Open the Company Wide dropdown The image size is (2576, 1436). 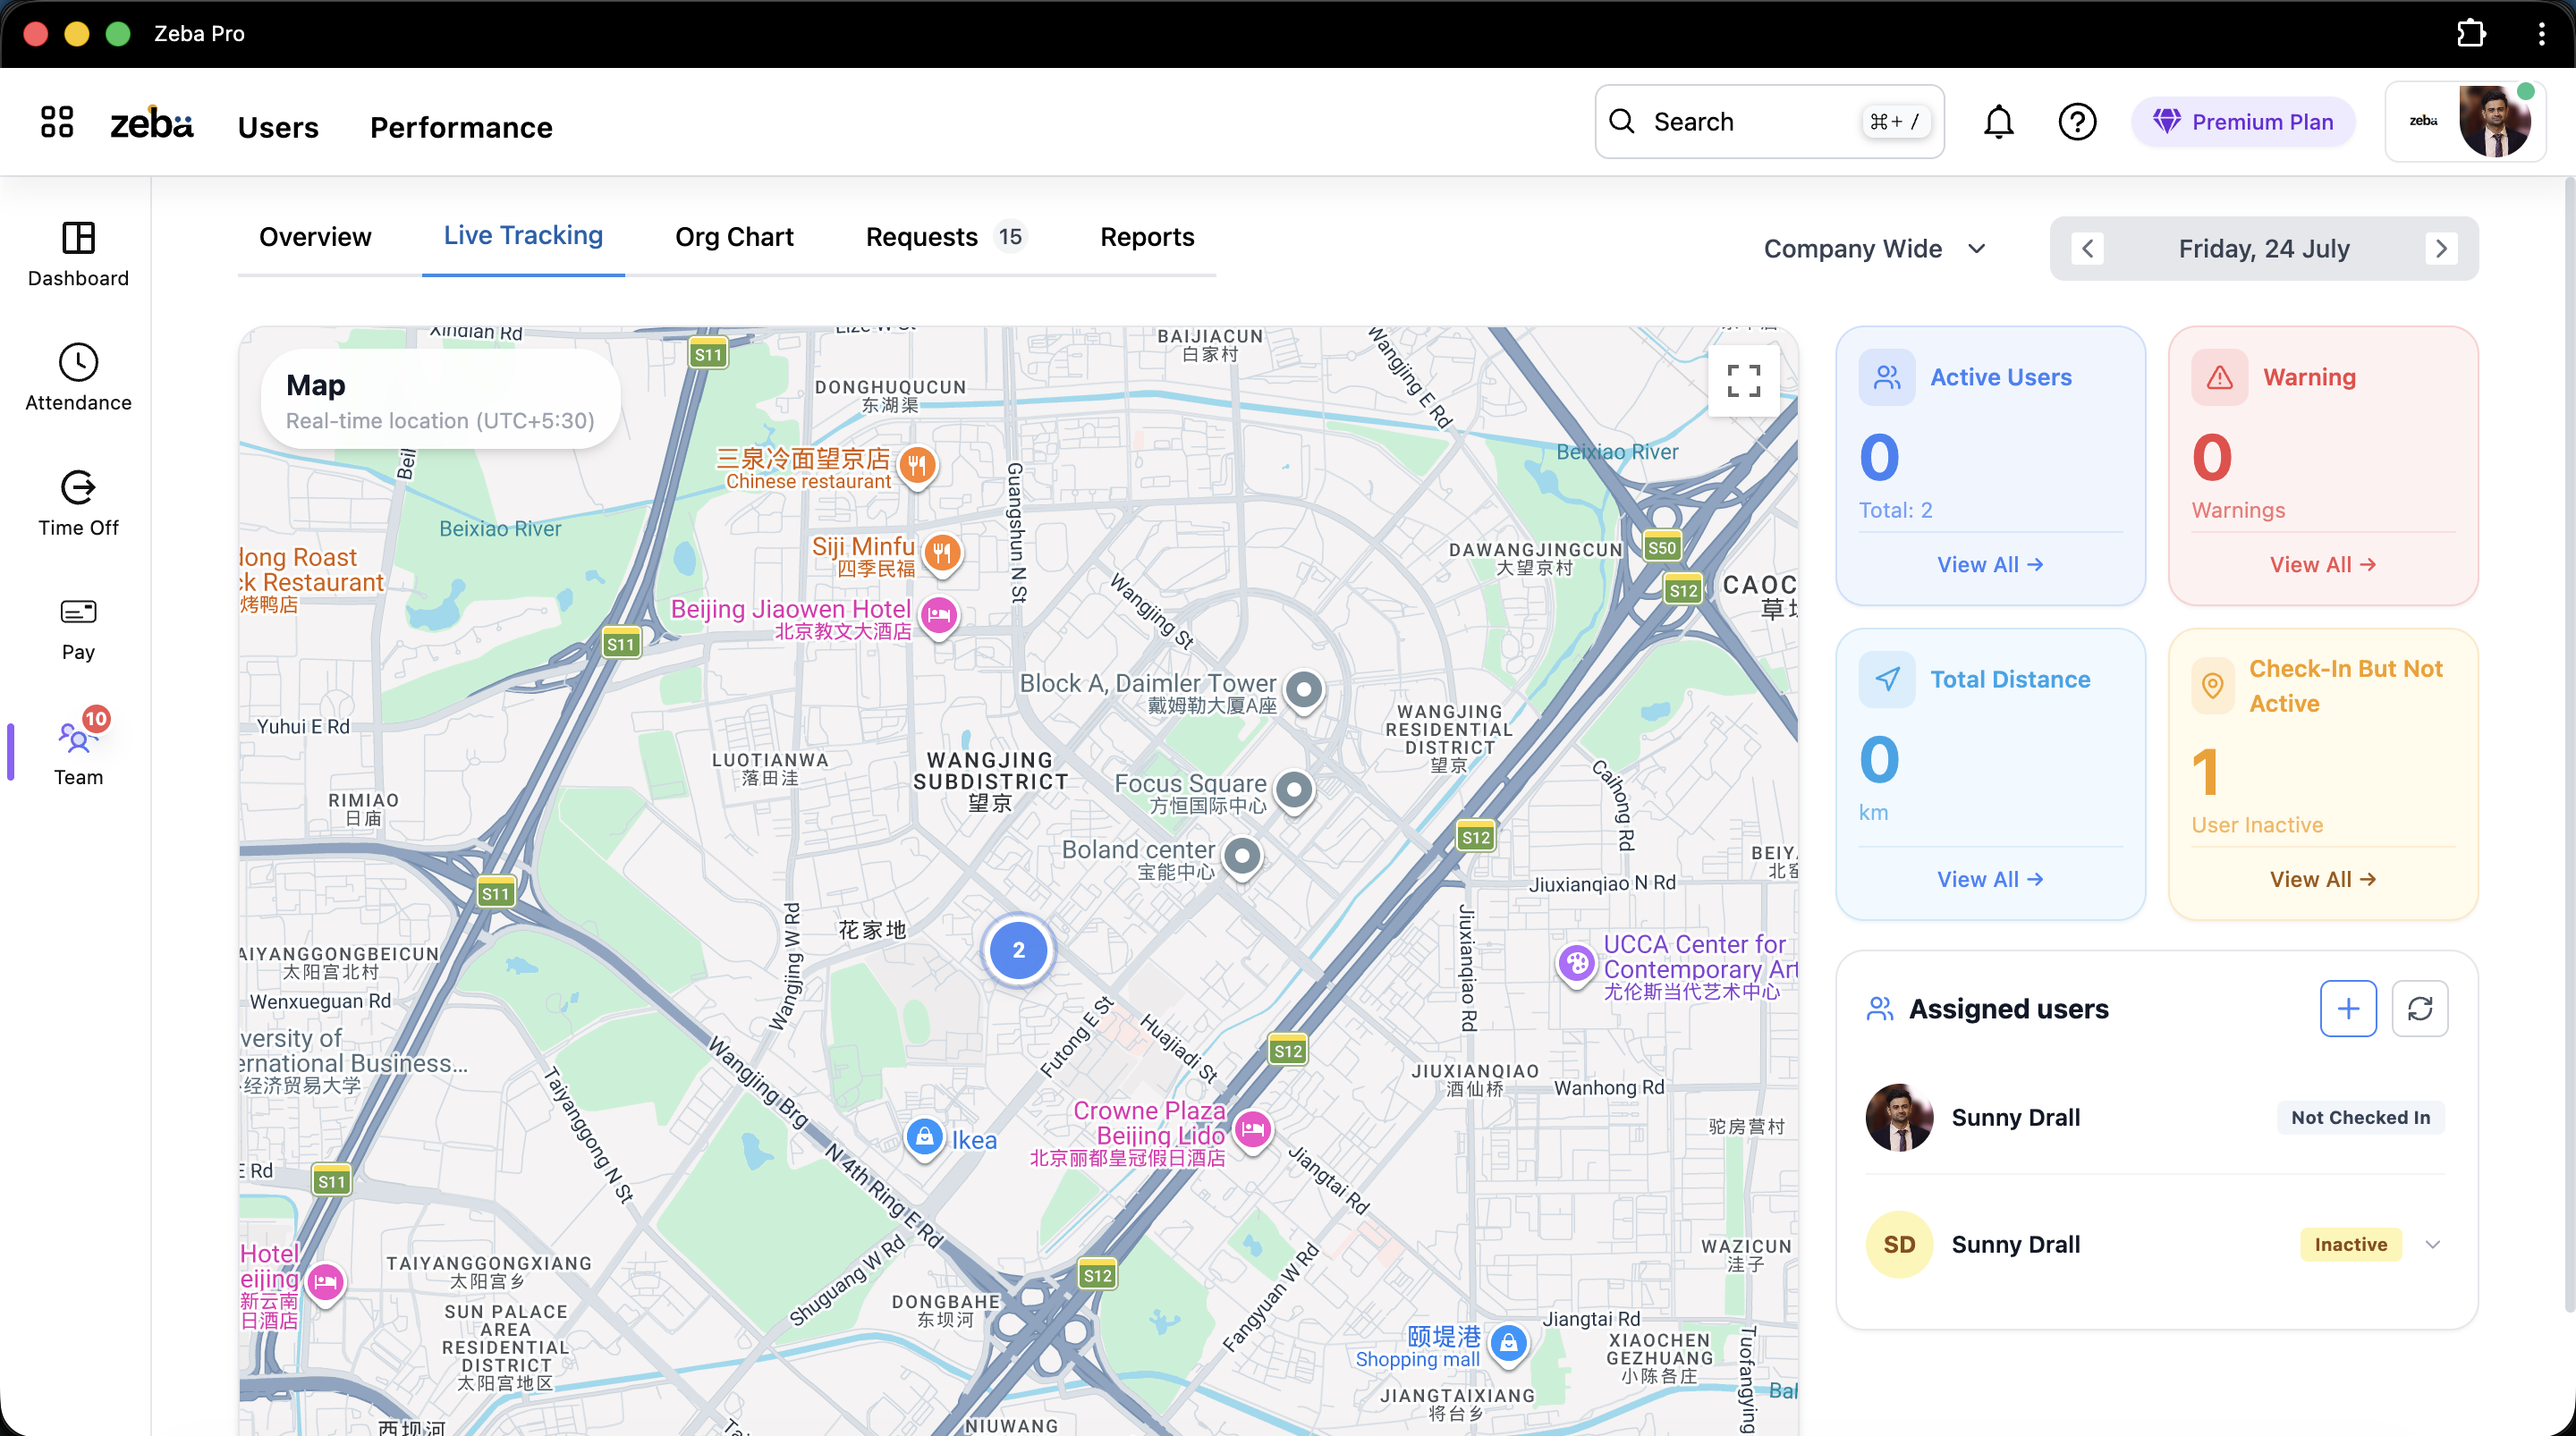(x=1874, y=249)
